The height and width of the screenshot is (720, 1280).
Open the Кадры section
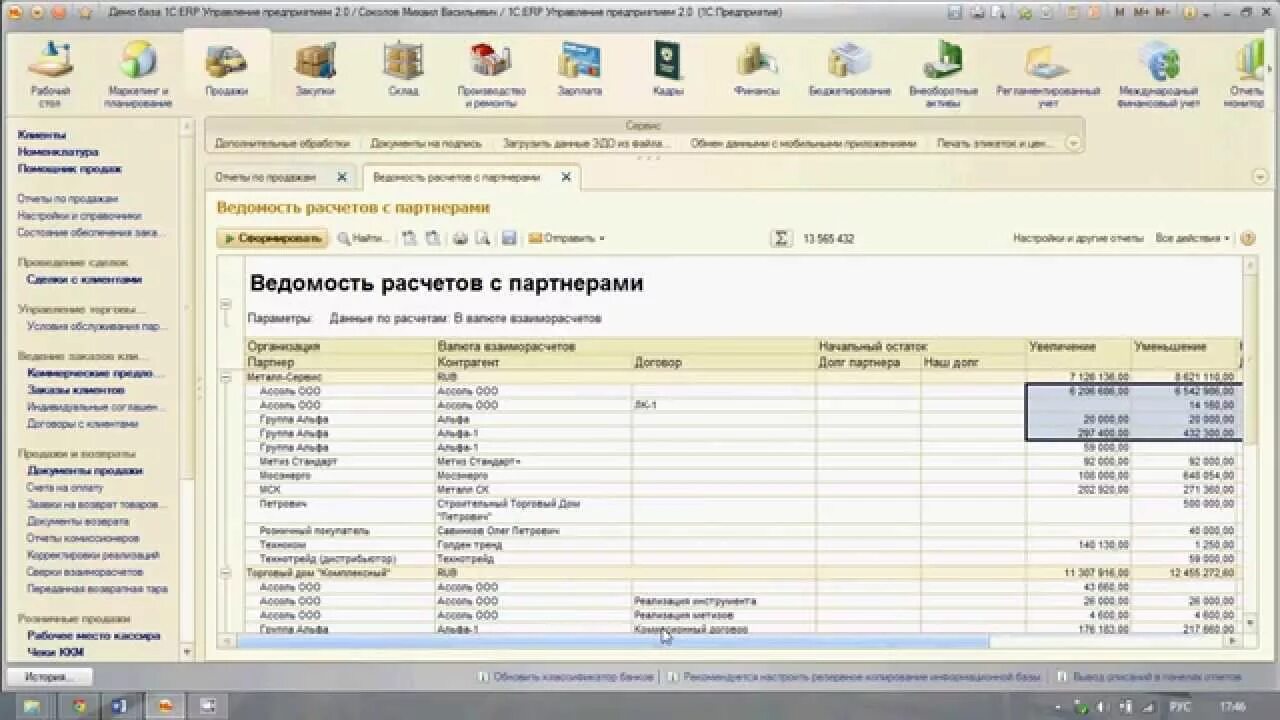click(x=668, y=69)
